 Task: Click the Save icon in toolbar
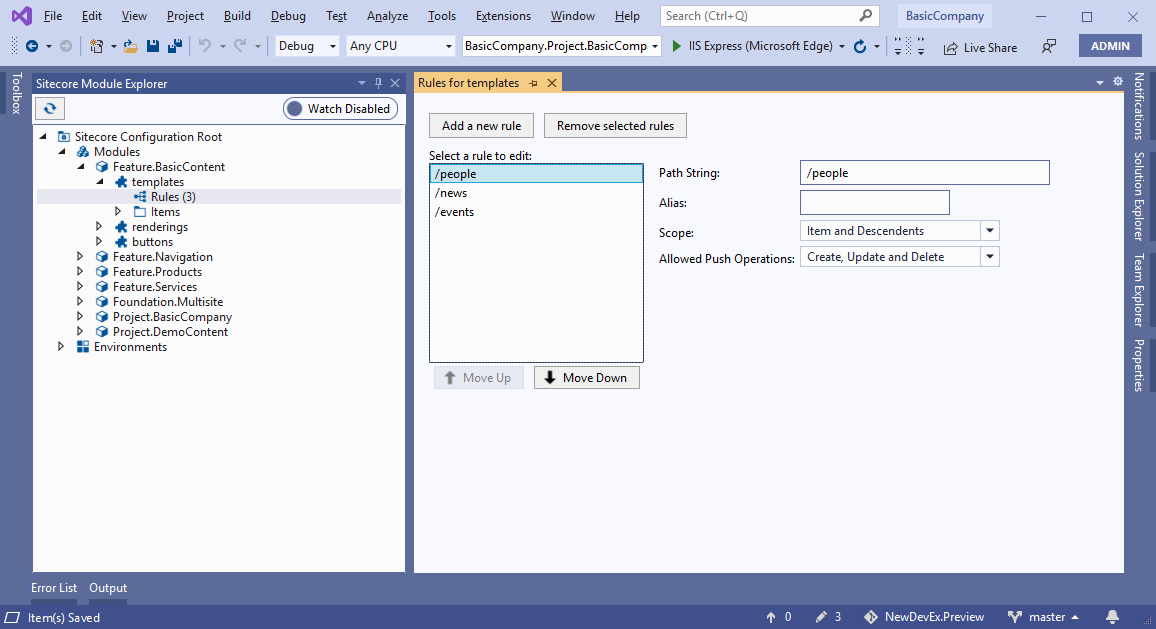[153, 46]
